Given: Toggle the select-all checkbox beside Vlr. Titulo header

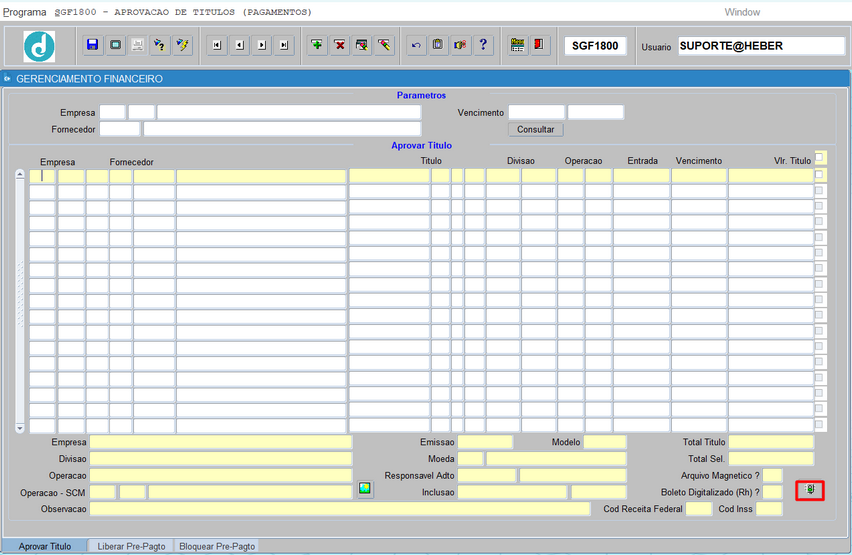Looking at the screenshot, I should 819,158.
